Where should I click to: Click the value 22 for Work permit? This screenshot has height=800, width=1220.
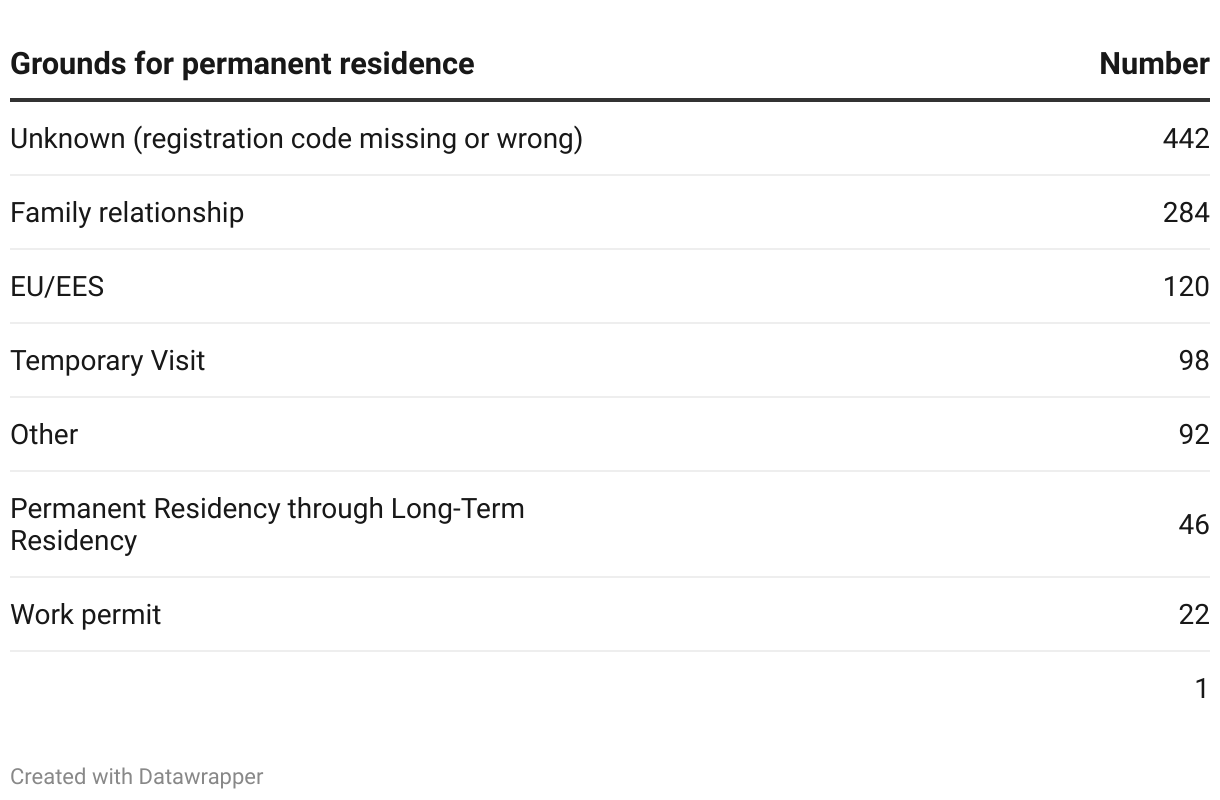(x=1193, y=615)
